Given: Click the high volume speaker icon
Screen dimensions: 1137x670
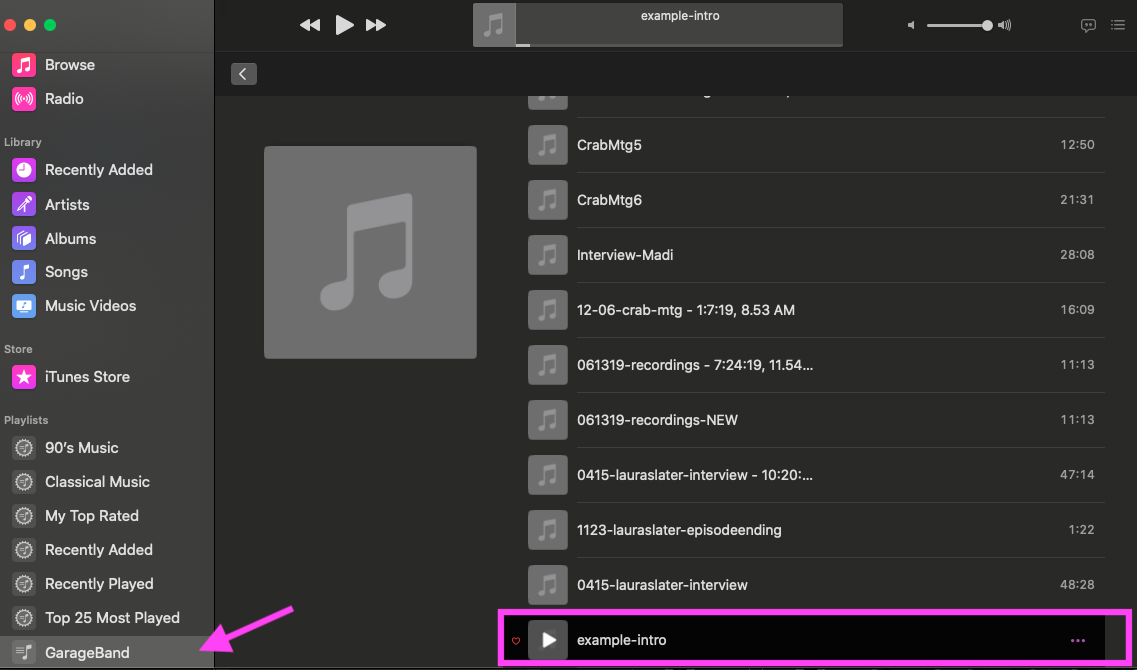Looking at the screenshot, I should coord(1004,25).
